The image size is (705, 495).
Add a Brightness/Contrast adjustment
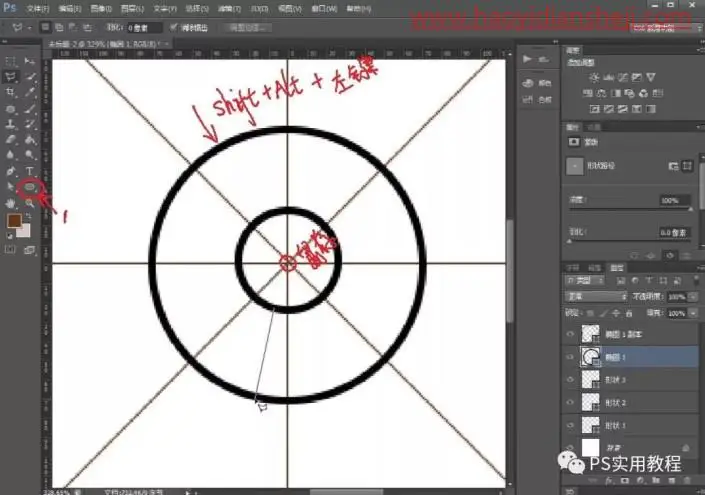pos(594,78)
